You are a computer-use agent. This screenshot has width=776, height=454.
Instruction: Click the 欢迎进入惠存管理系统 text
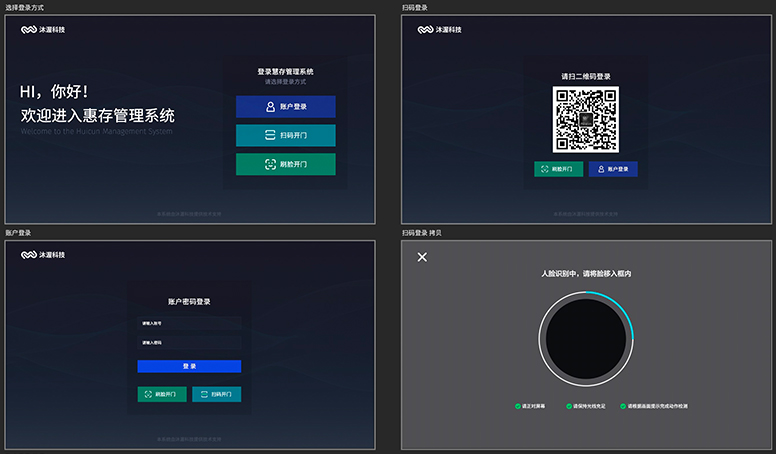tap(97, 115)
